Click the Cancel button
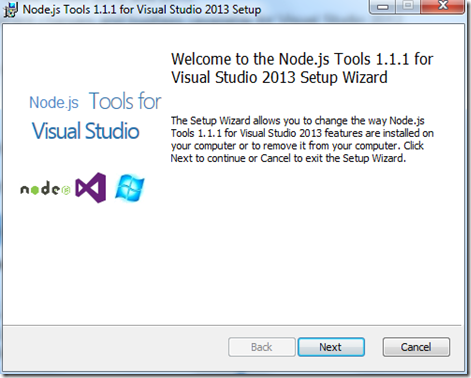Screen dimensions: 471x378 [416, 347]
